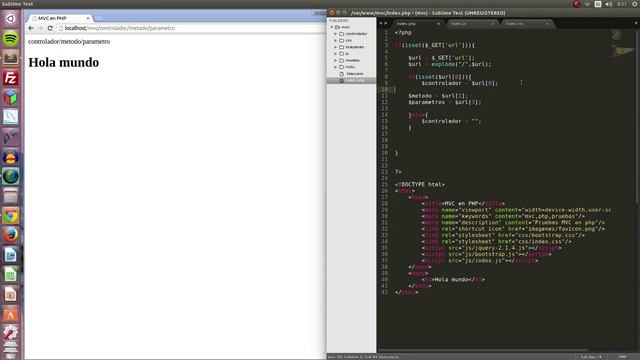The width and height of the screenshot is (640, 360).
Task: Select index.php file in Sublime sidebar
Action: pos(351,80)
